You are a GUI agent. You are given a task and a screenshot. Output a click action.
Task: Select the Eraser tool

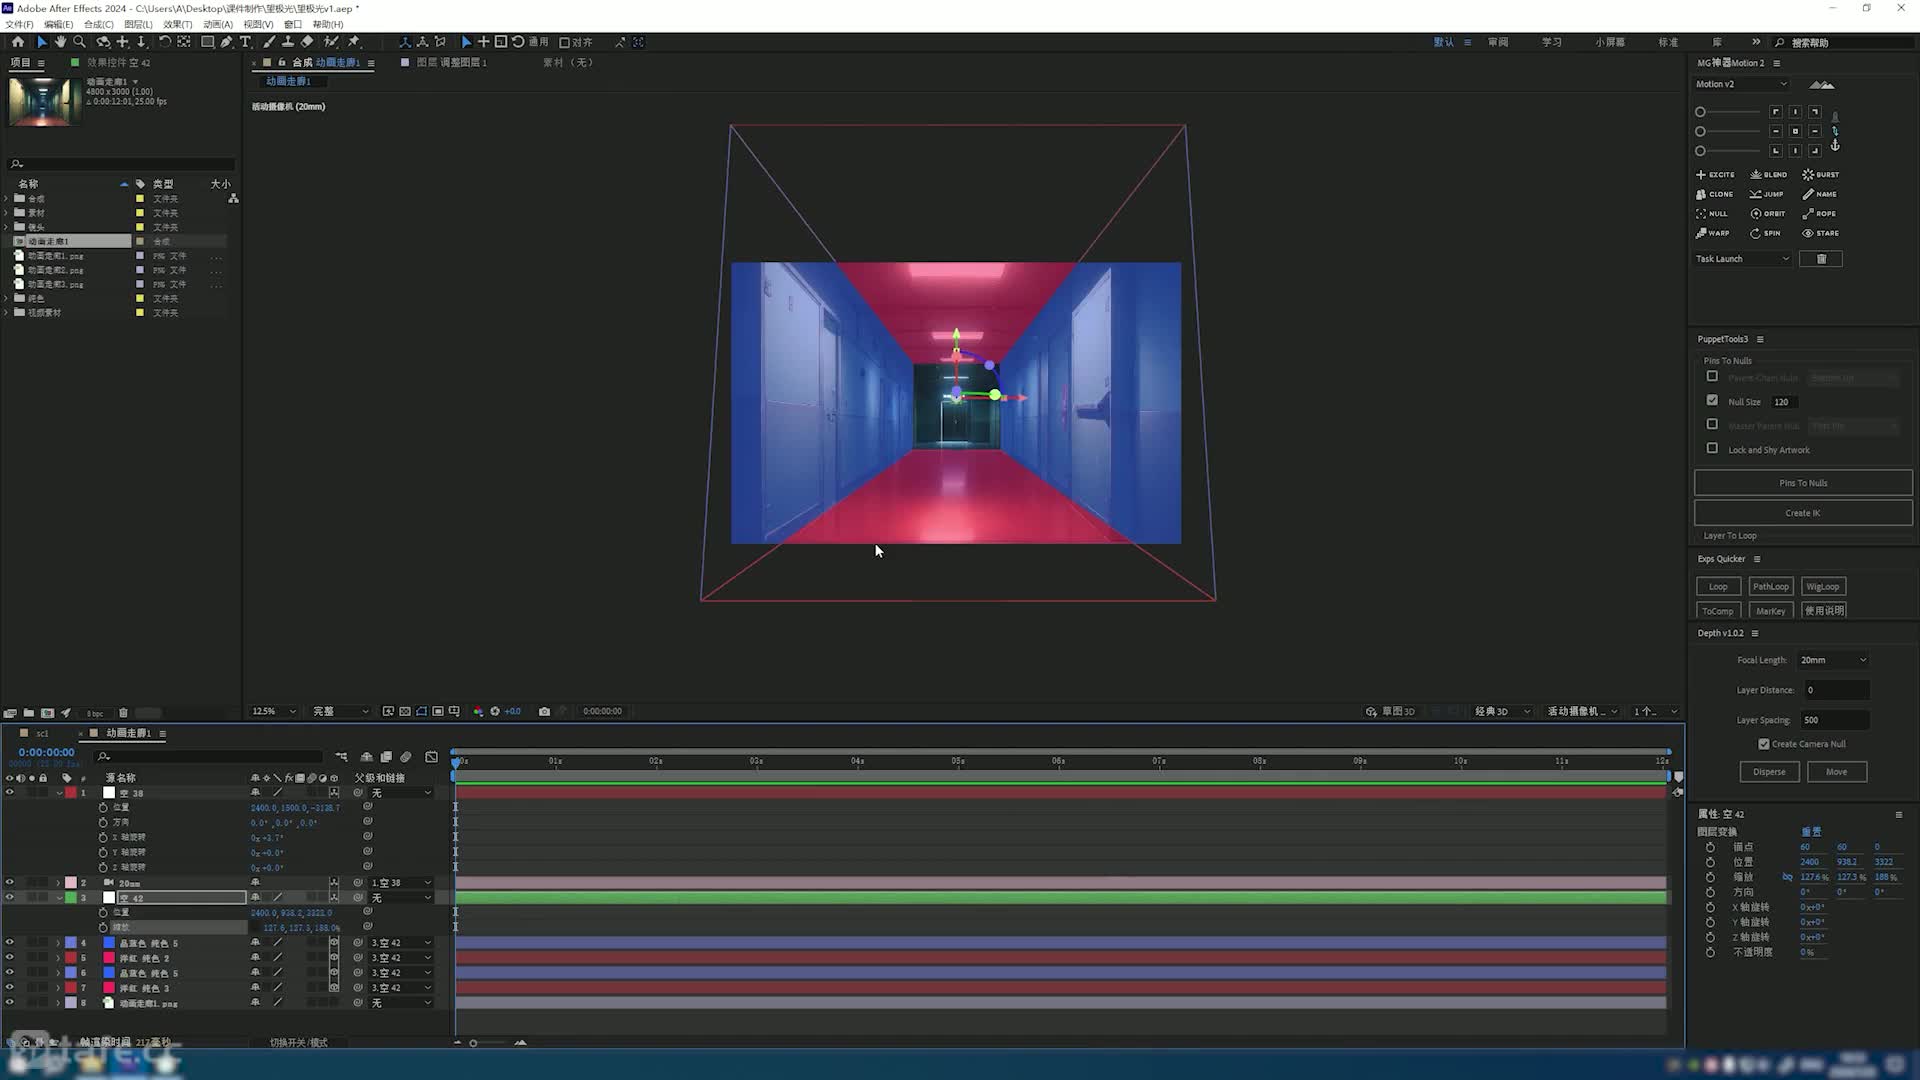[307, 42]
